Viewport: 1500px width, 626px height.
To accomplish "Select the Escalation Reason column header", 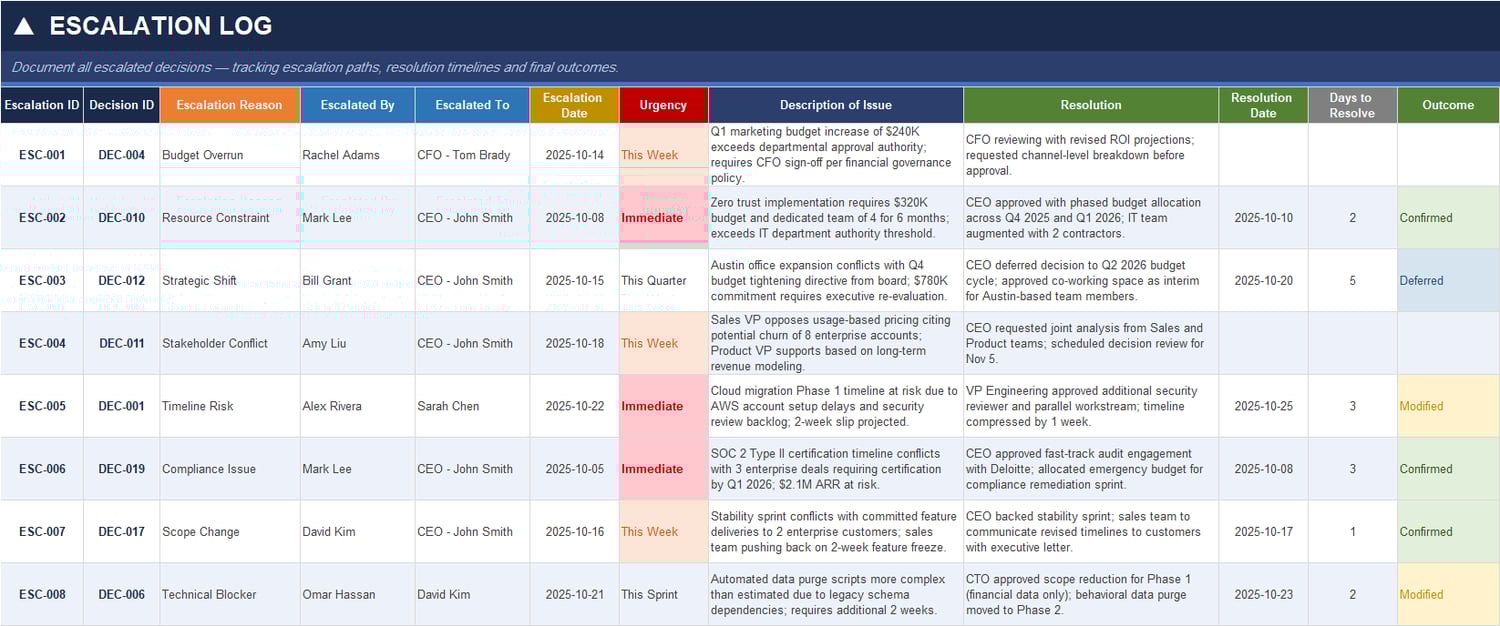I will point(229,104).
